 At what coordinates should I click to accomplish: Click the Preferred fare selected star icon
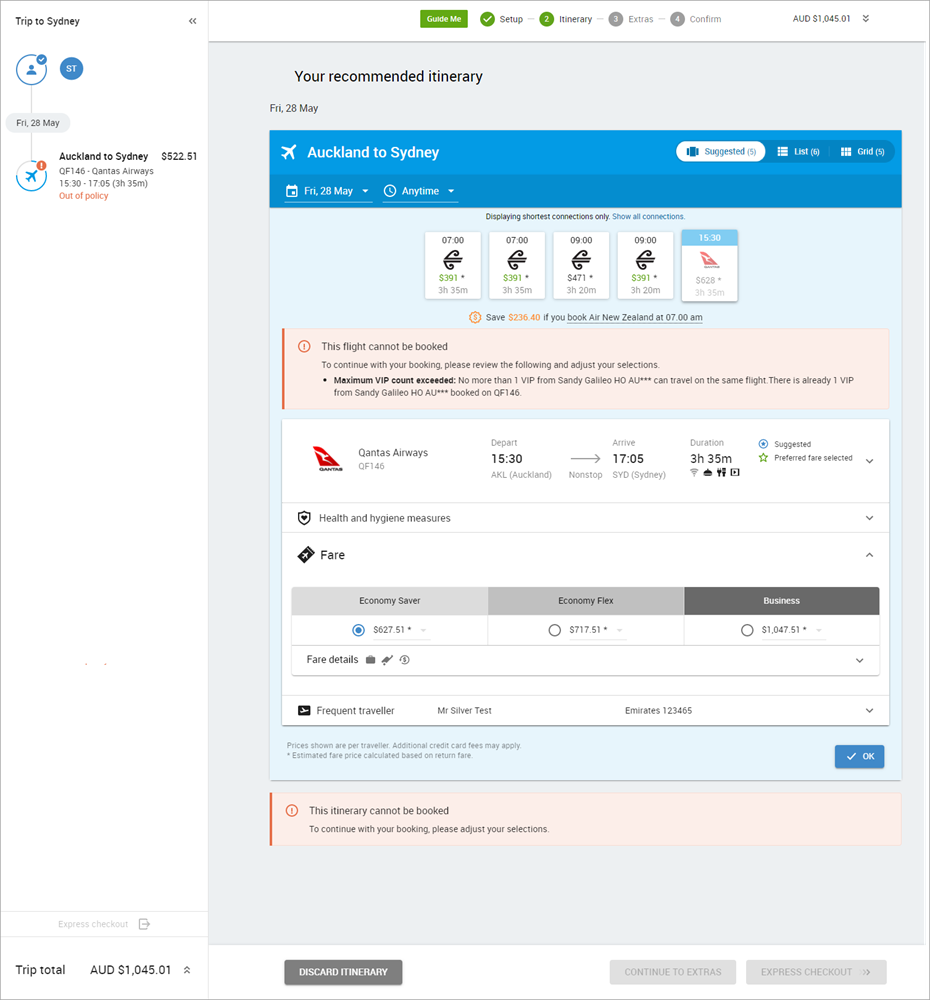[763, 458]
